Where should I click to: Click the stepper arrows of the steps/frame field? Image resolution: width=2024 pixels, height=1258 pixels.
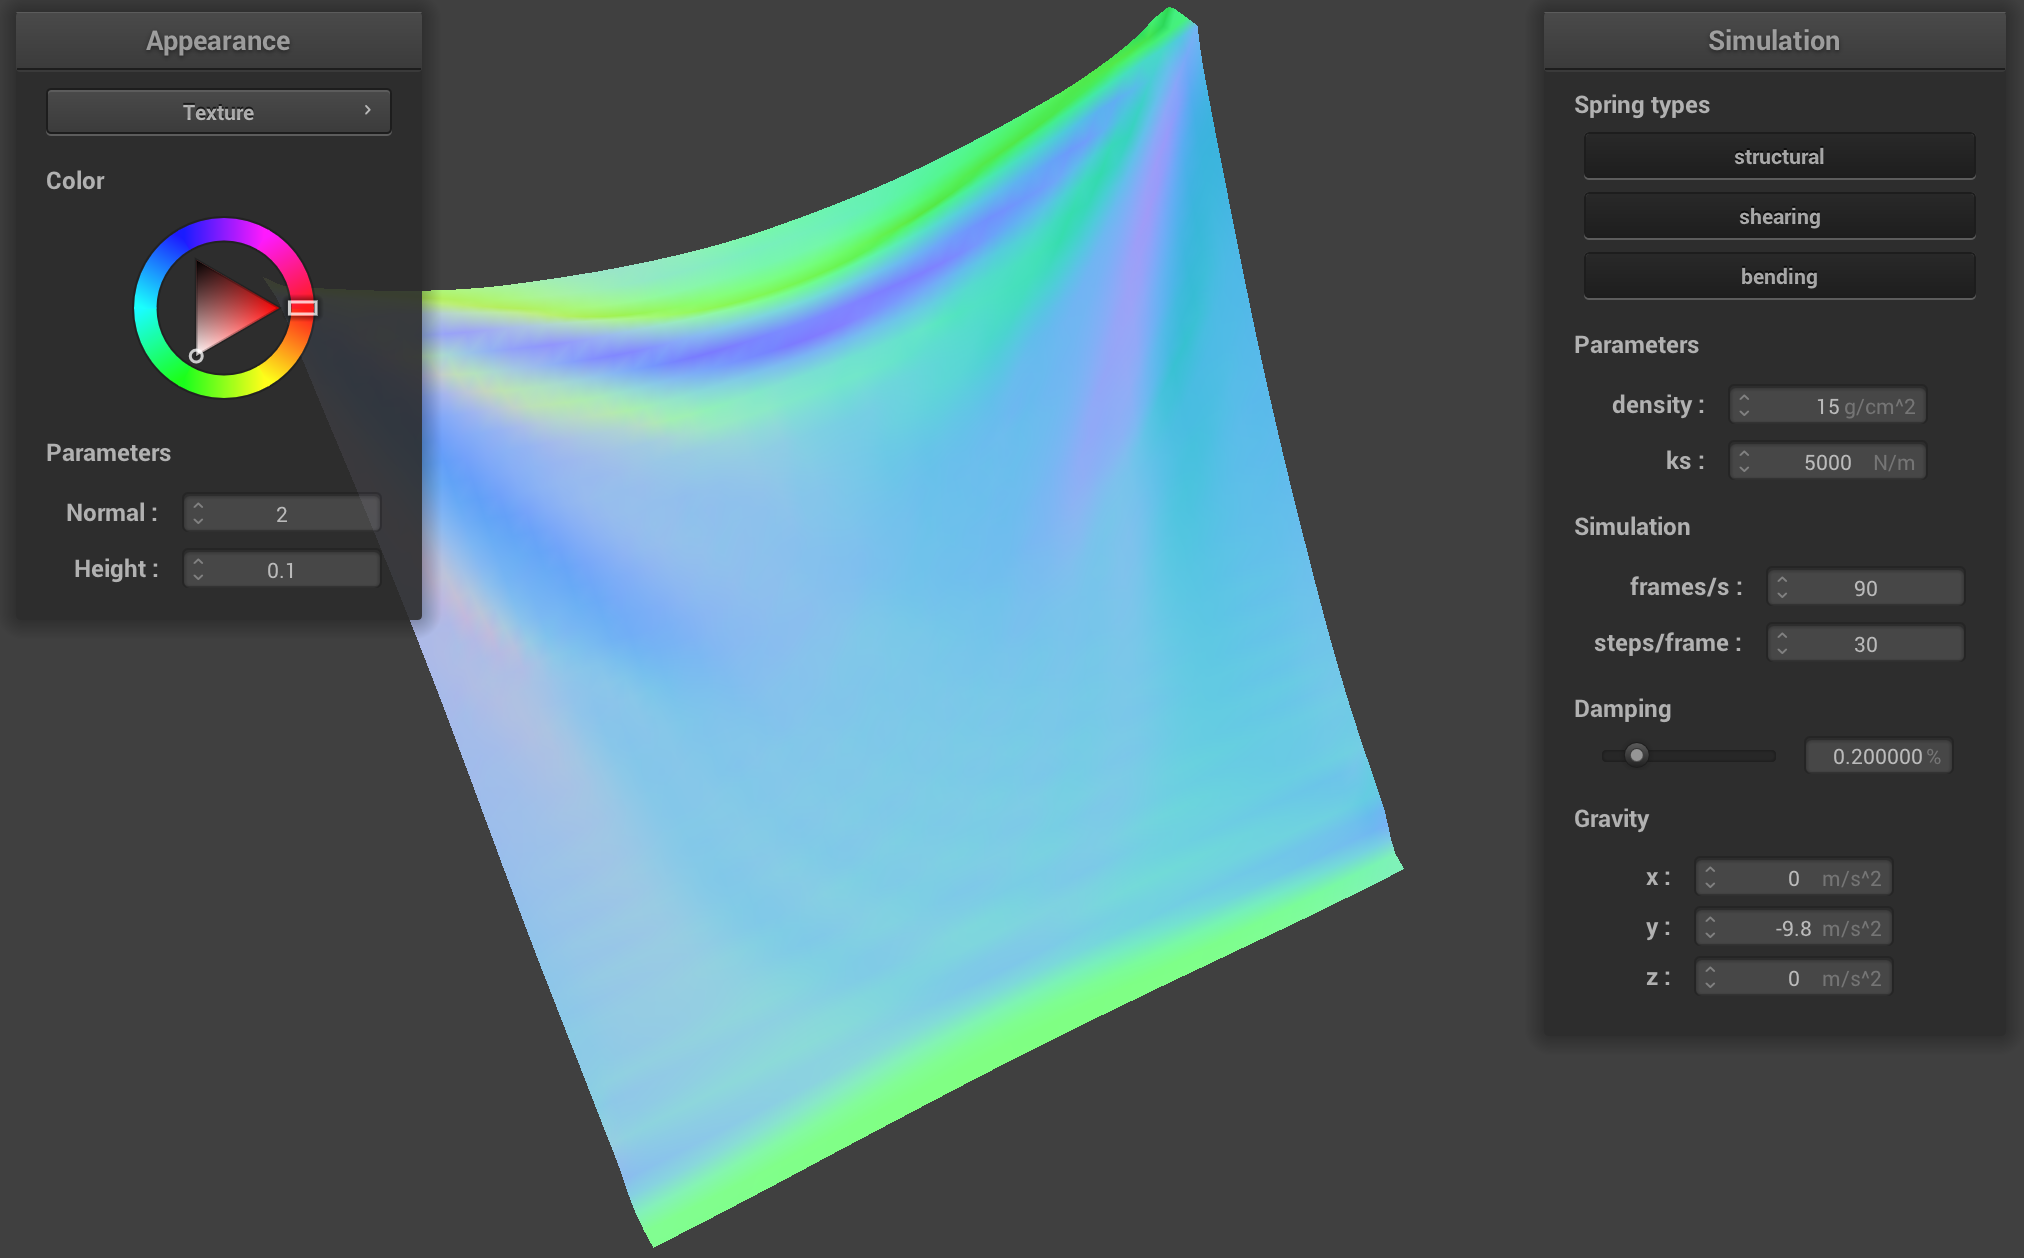tap(1782, 644)
